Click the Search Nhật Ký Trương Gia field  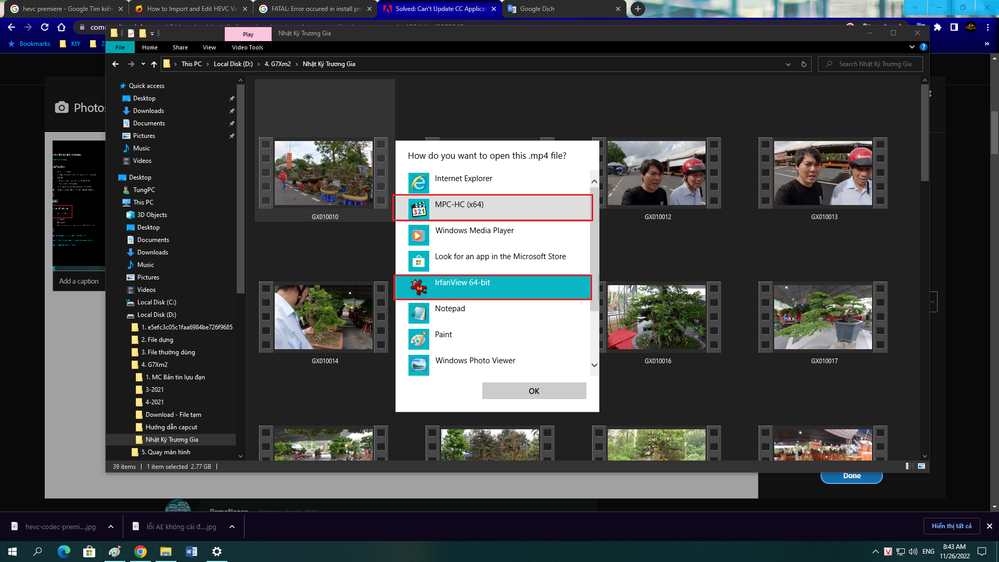coord(870,64)
